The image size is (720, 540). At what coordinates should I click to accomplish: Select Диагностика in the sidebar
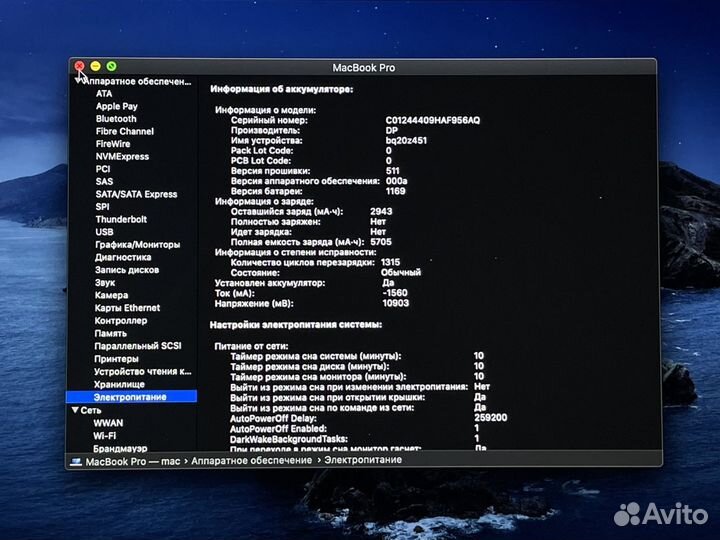[x=123, y=257]
